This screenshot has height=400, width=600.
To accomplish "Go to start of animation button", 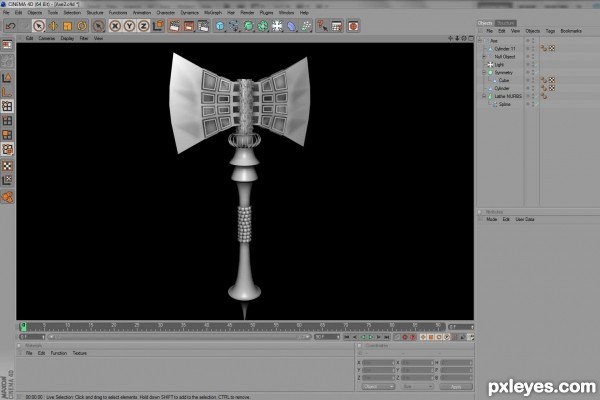I will 346,337.
